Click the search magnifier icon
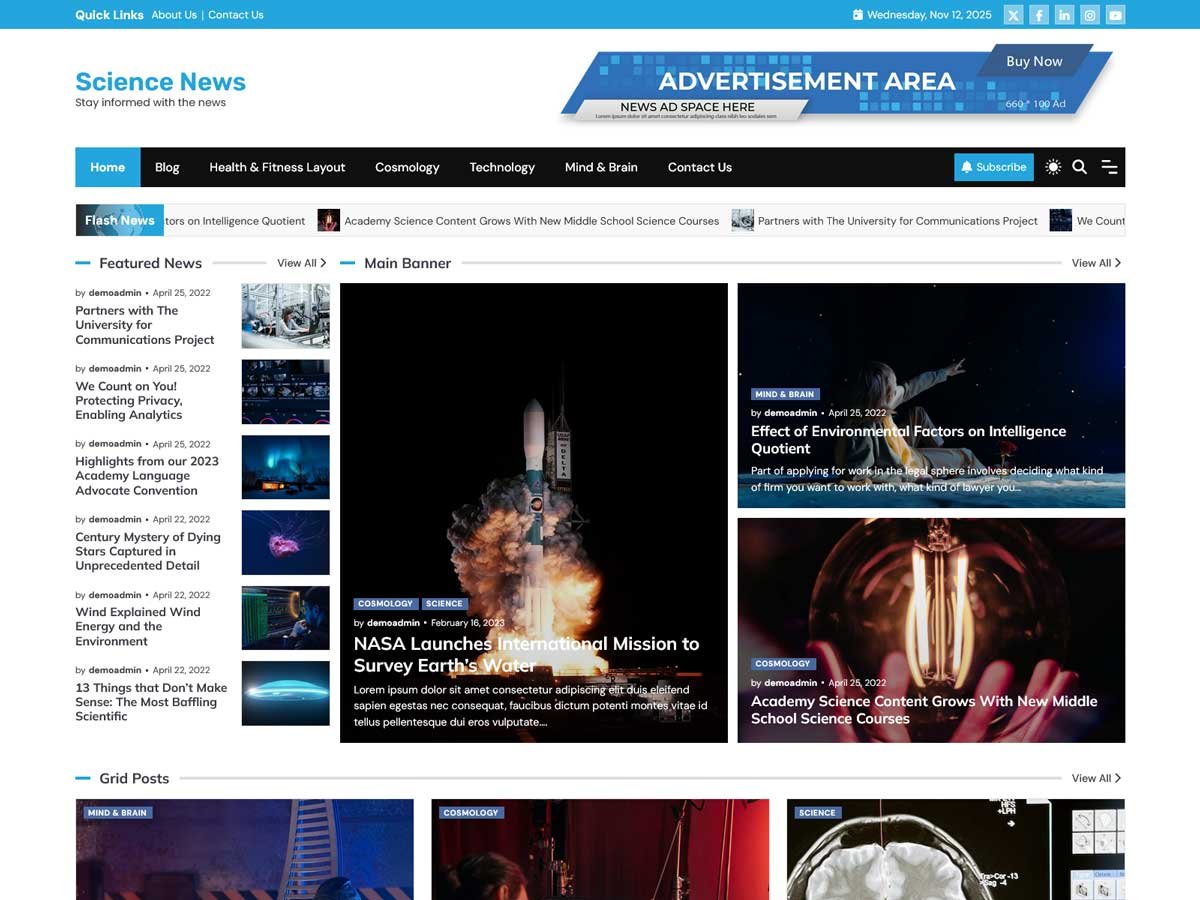The width and height of the screenshot is (1200, 900). coord(1079,167)
